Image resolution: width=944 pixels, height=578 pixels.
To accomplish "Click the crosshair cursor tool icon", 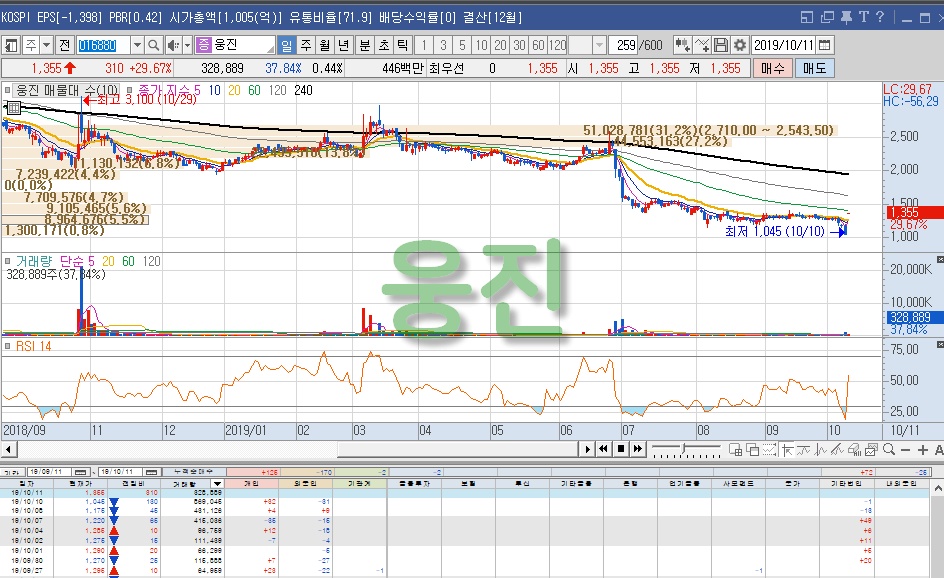I will 787,450.
